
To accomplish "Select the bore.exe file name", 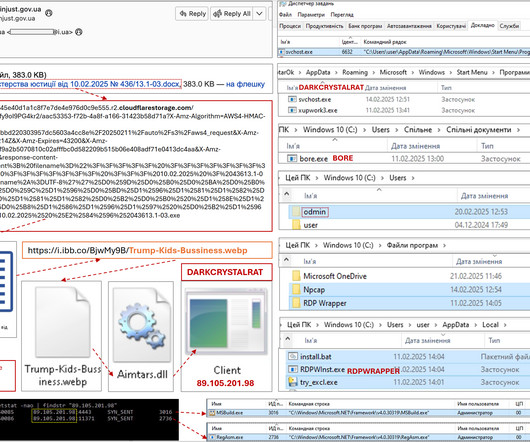I will pos(313,158).
